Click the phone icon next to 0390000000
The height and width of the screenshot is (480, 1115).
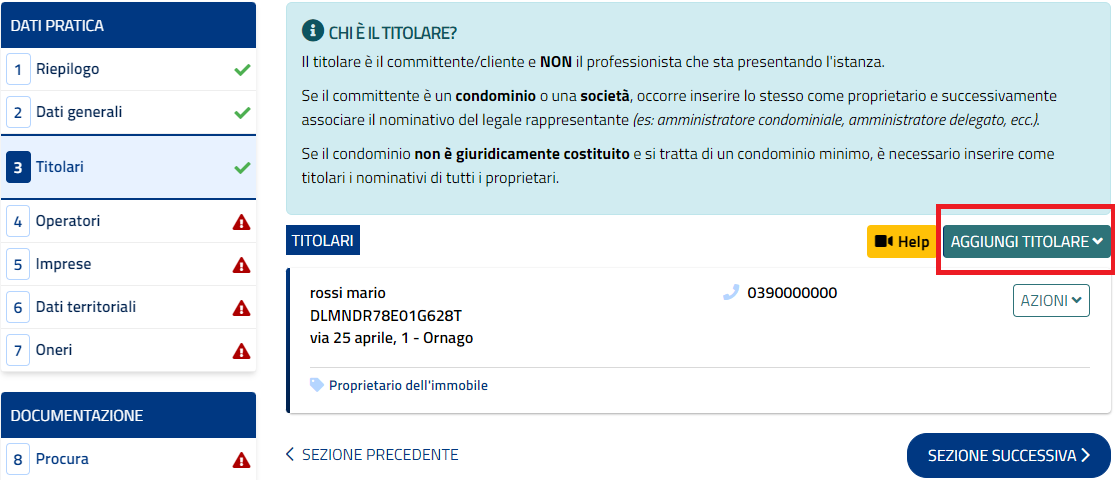(731, 293)
